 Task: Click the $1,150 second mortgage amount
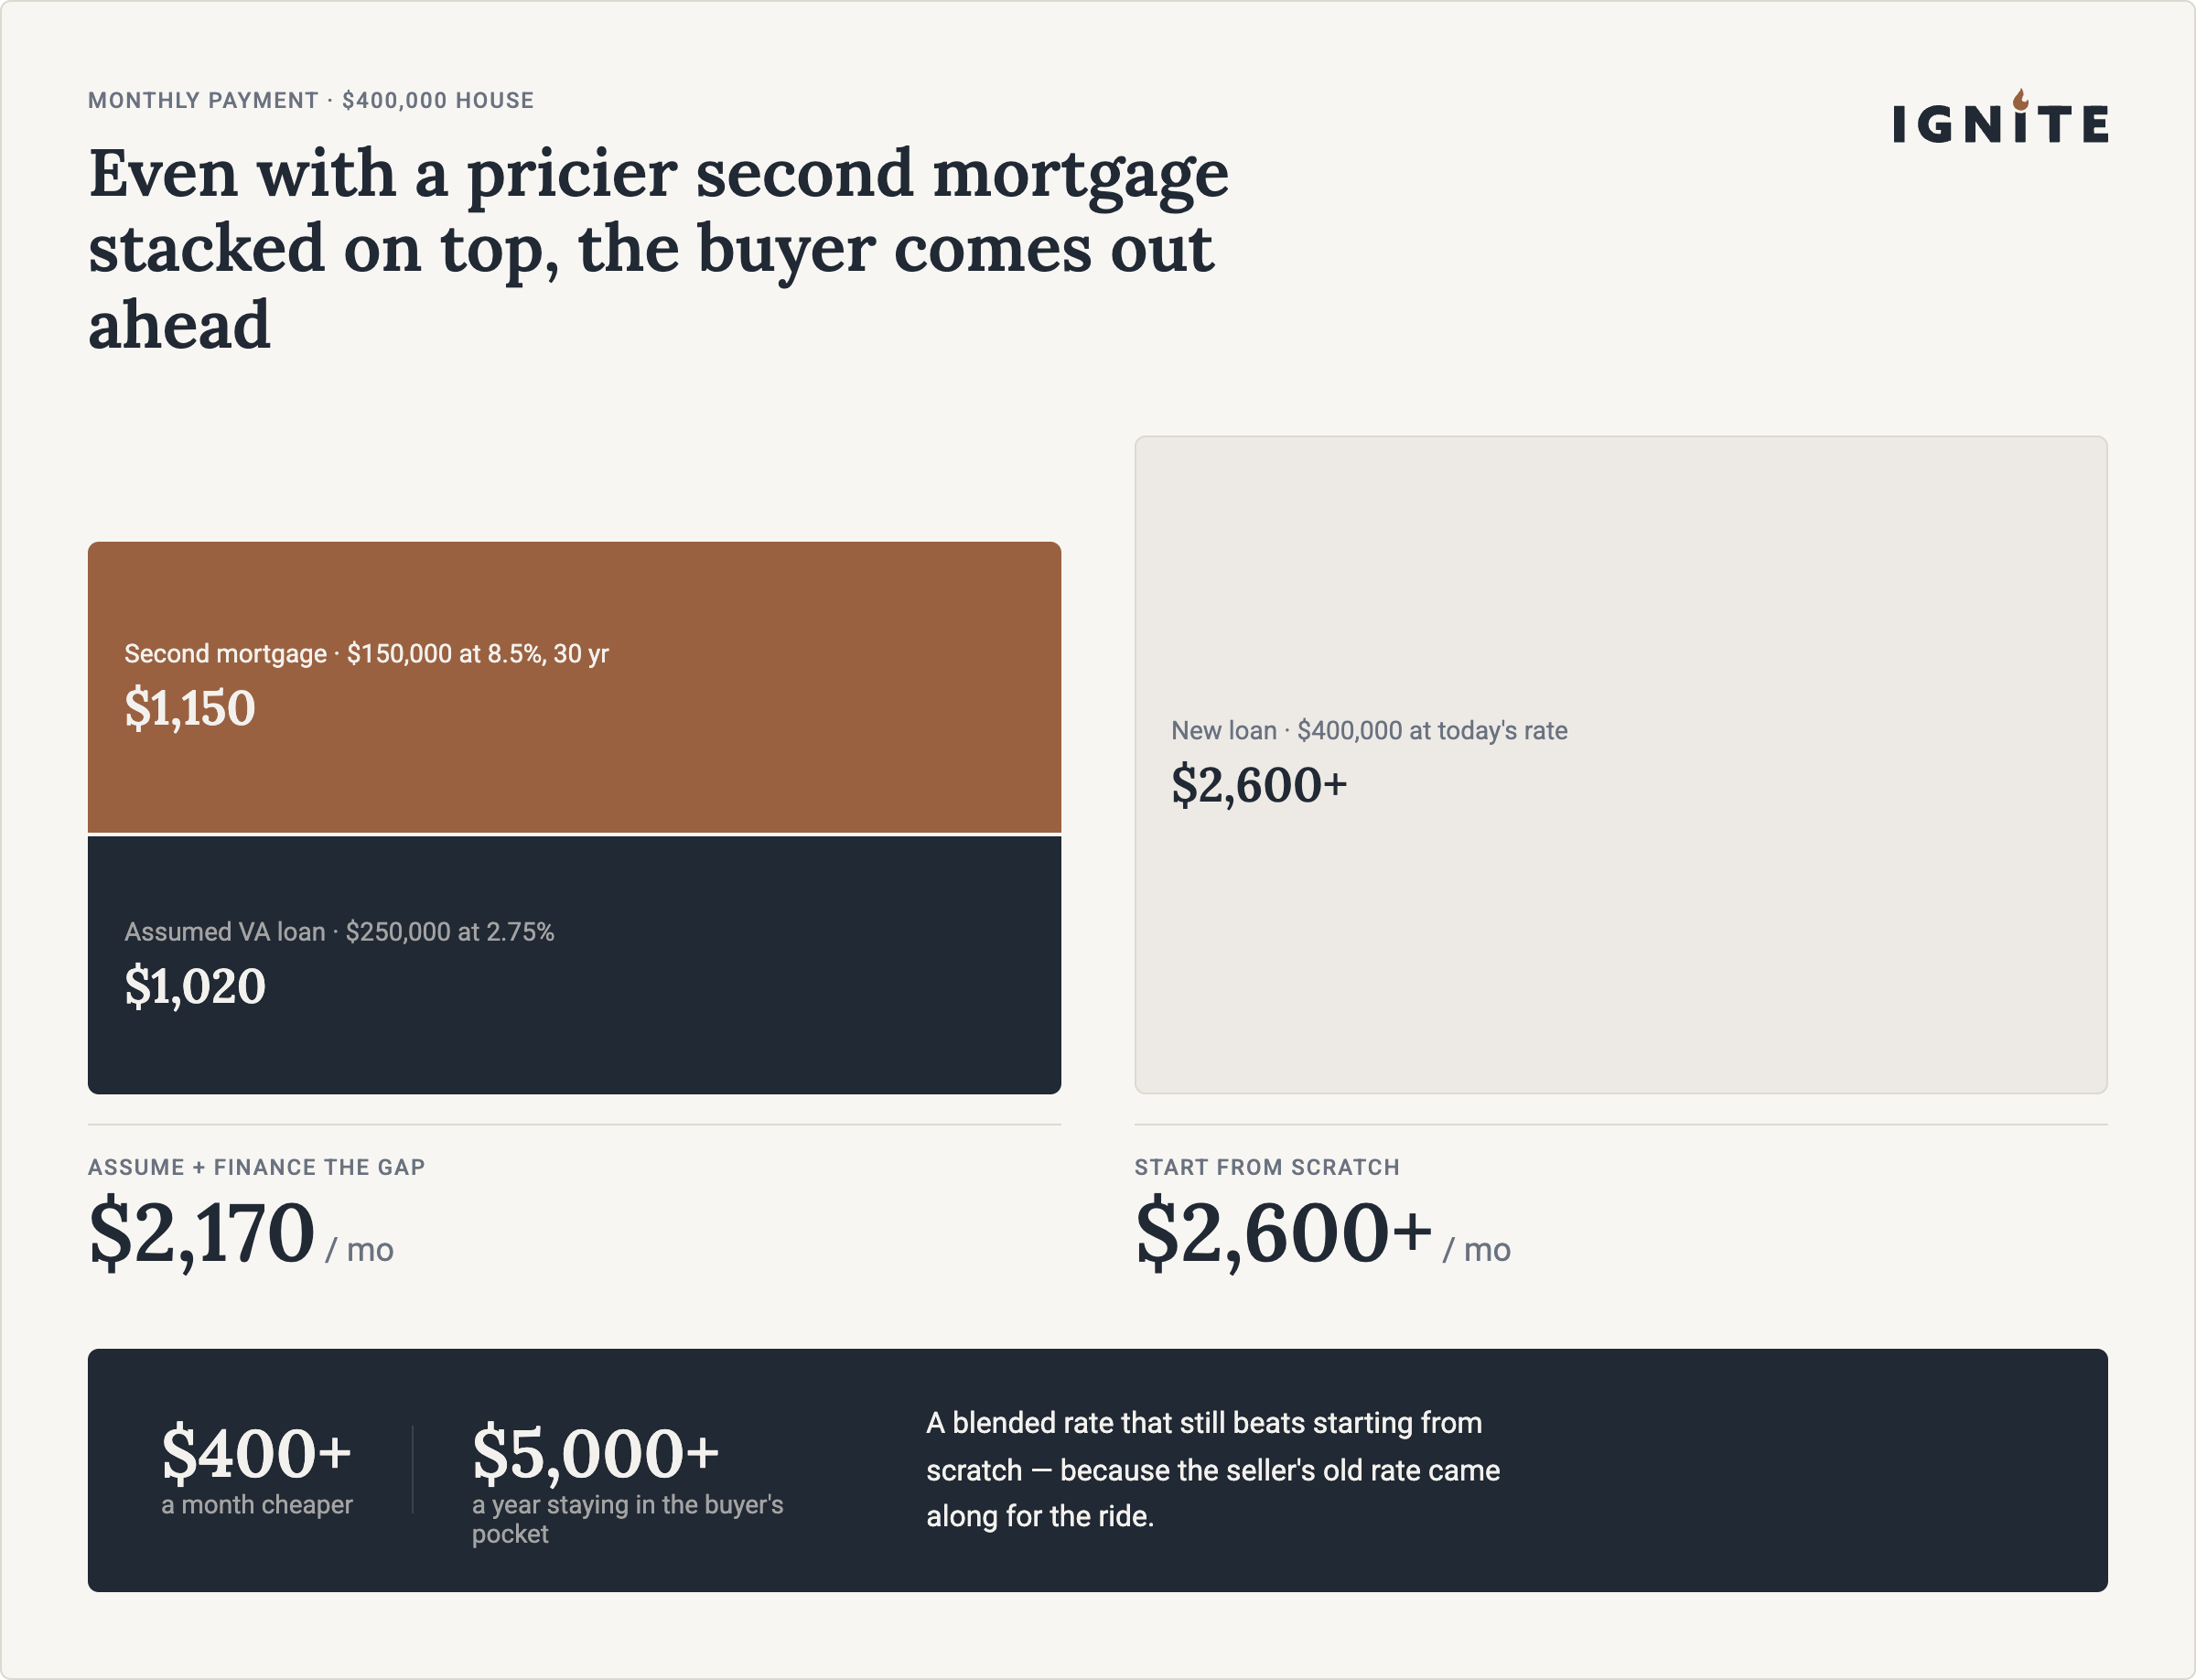coord(190,708)
